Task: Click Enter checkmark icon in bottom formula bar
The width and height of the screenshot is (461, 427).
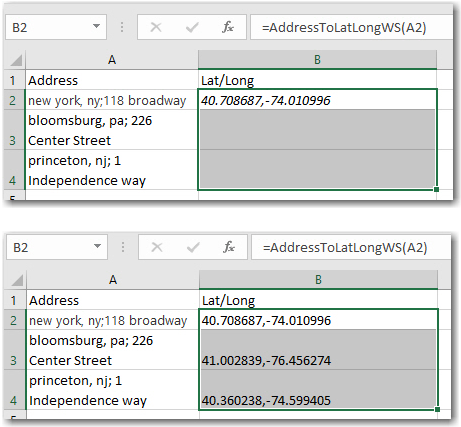Action: (x=193, y=248)
